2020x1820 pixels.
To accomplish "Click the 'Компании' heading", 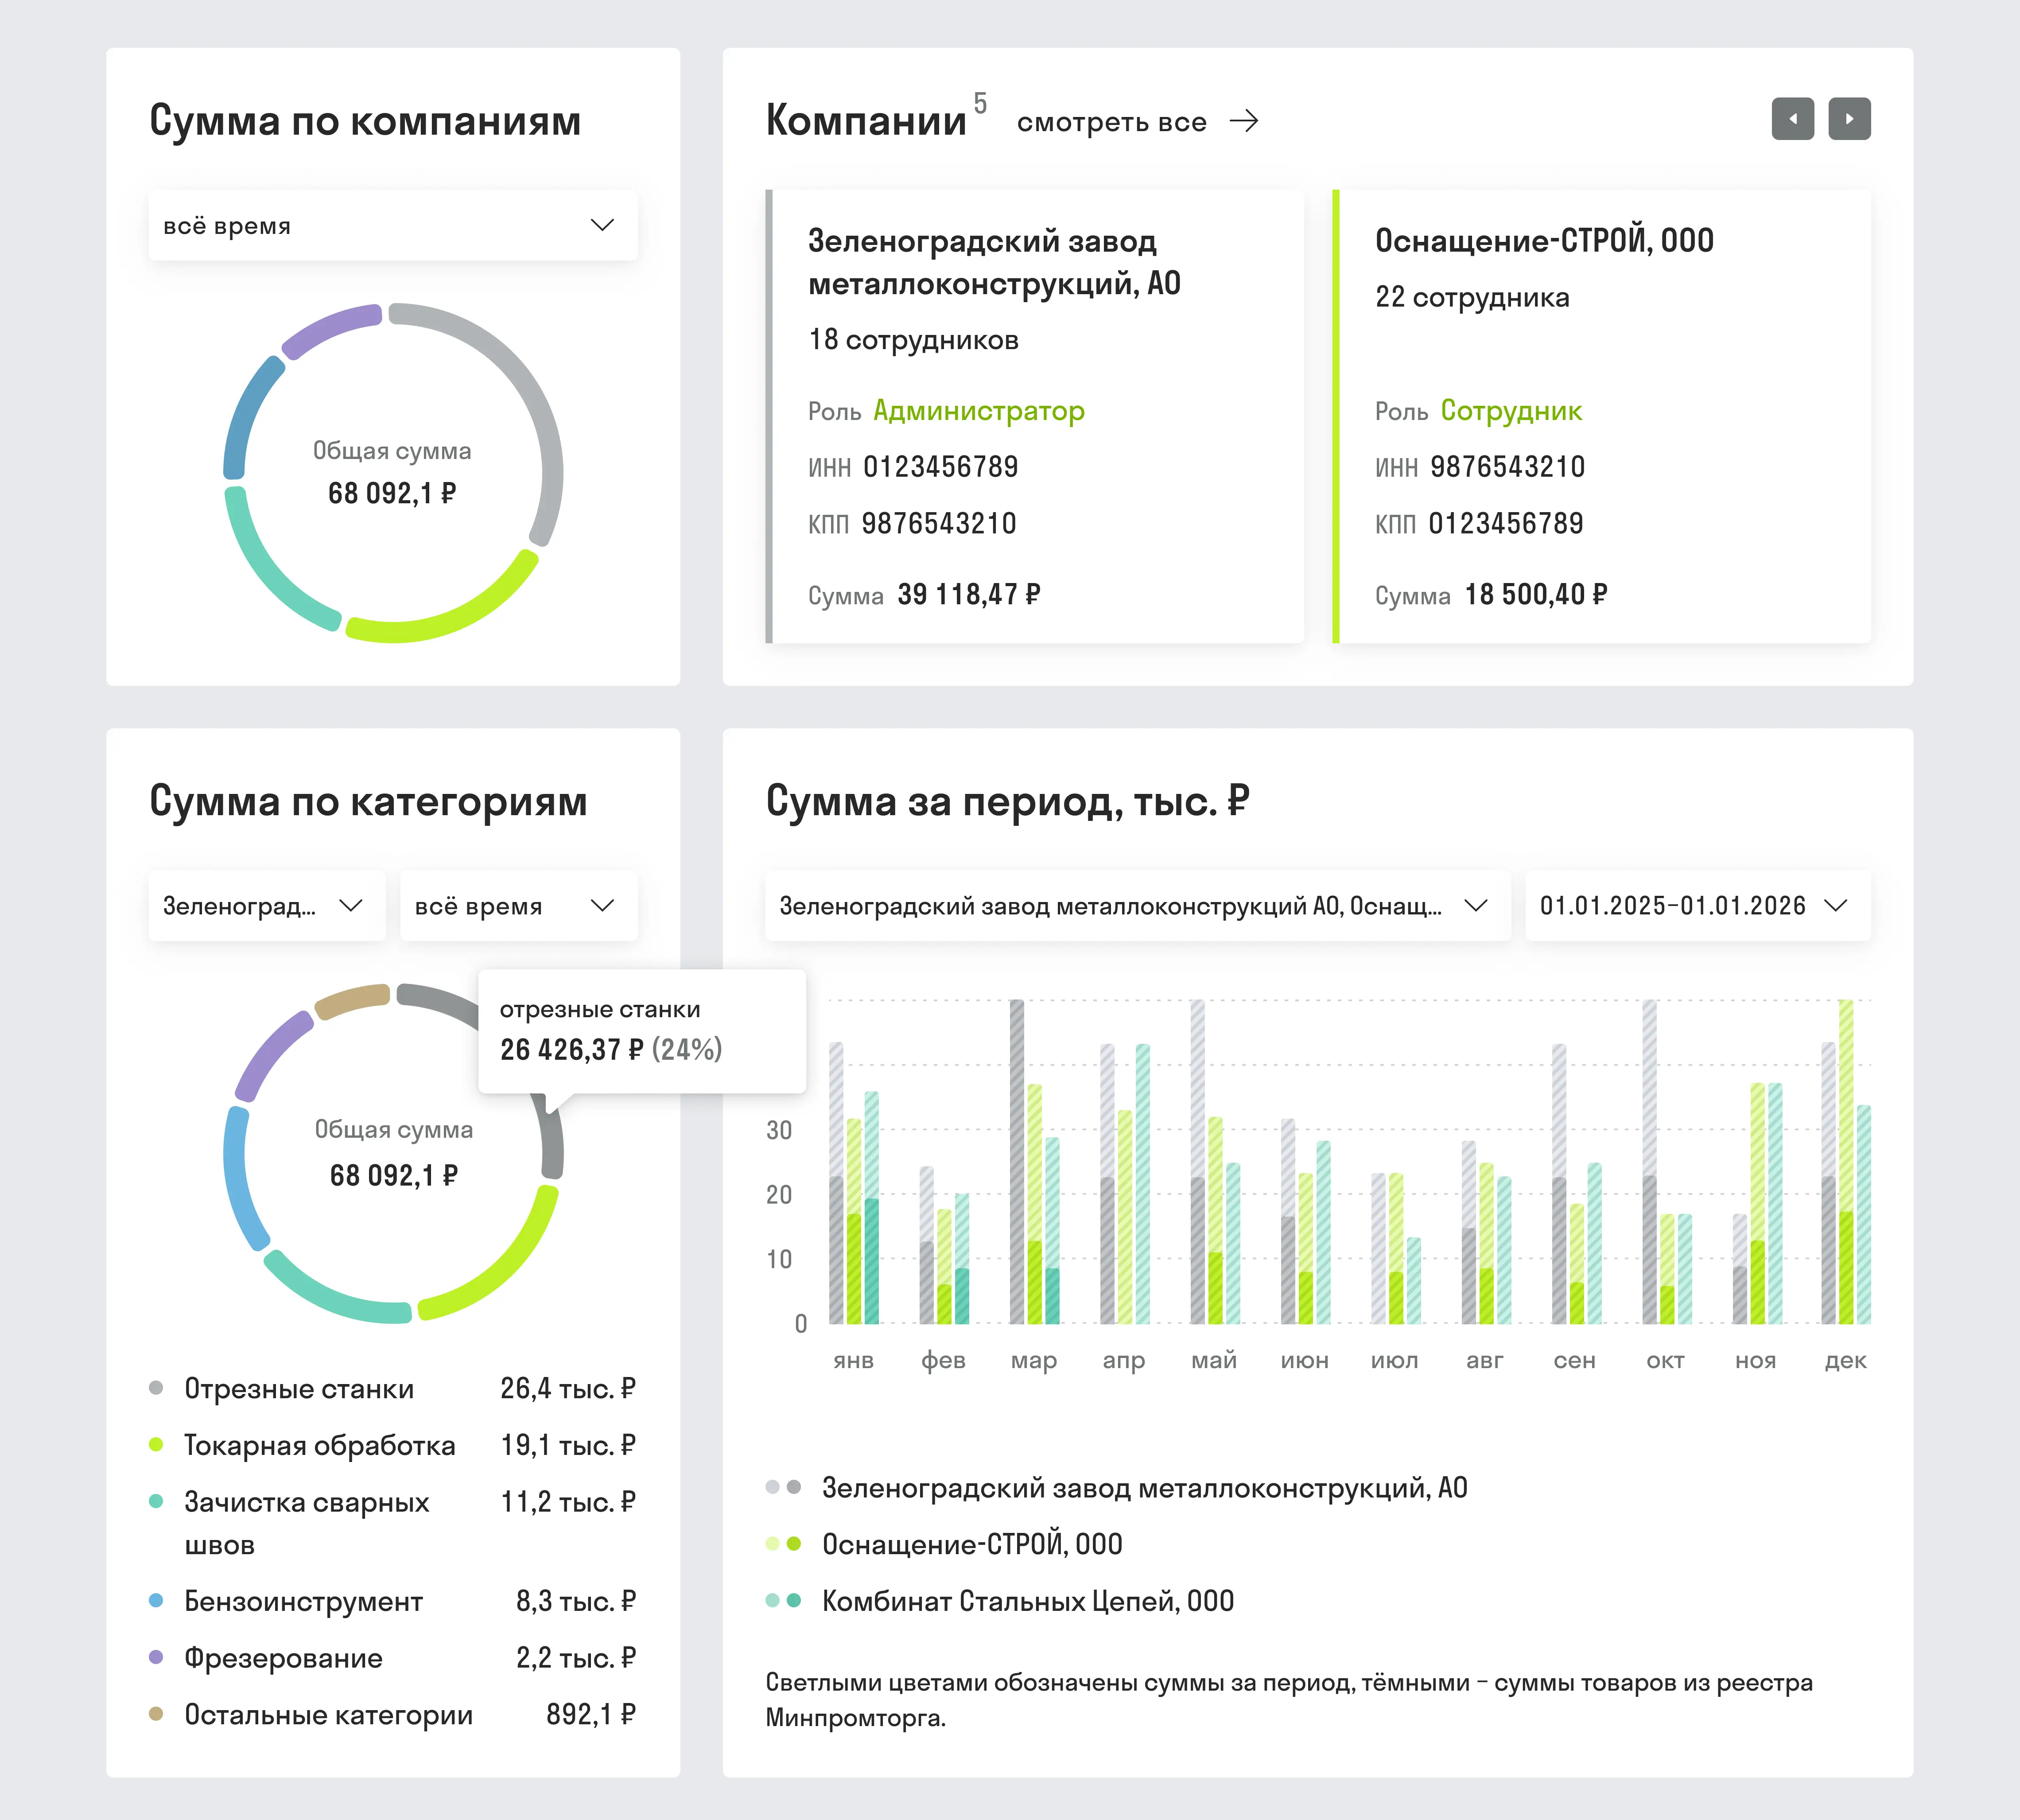I will (866, 120).
